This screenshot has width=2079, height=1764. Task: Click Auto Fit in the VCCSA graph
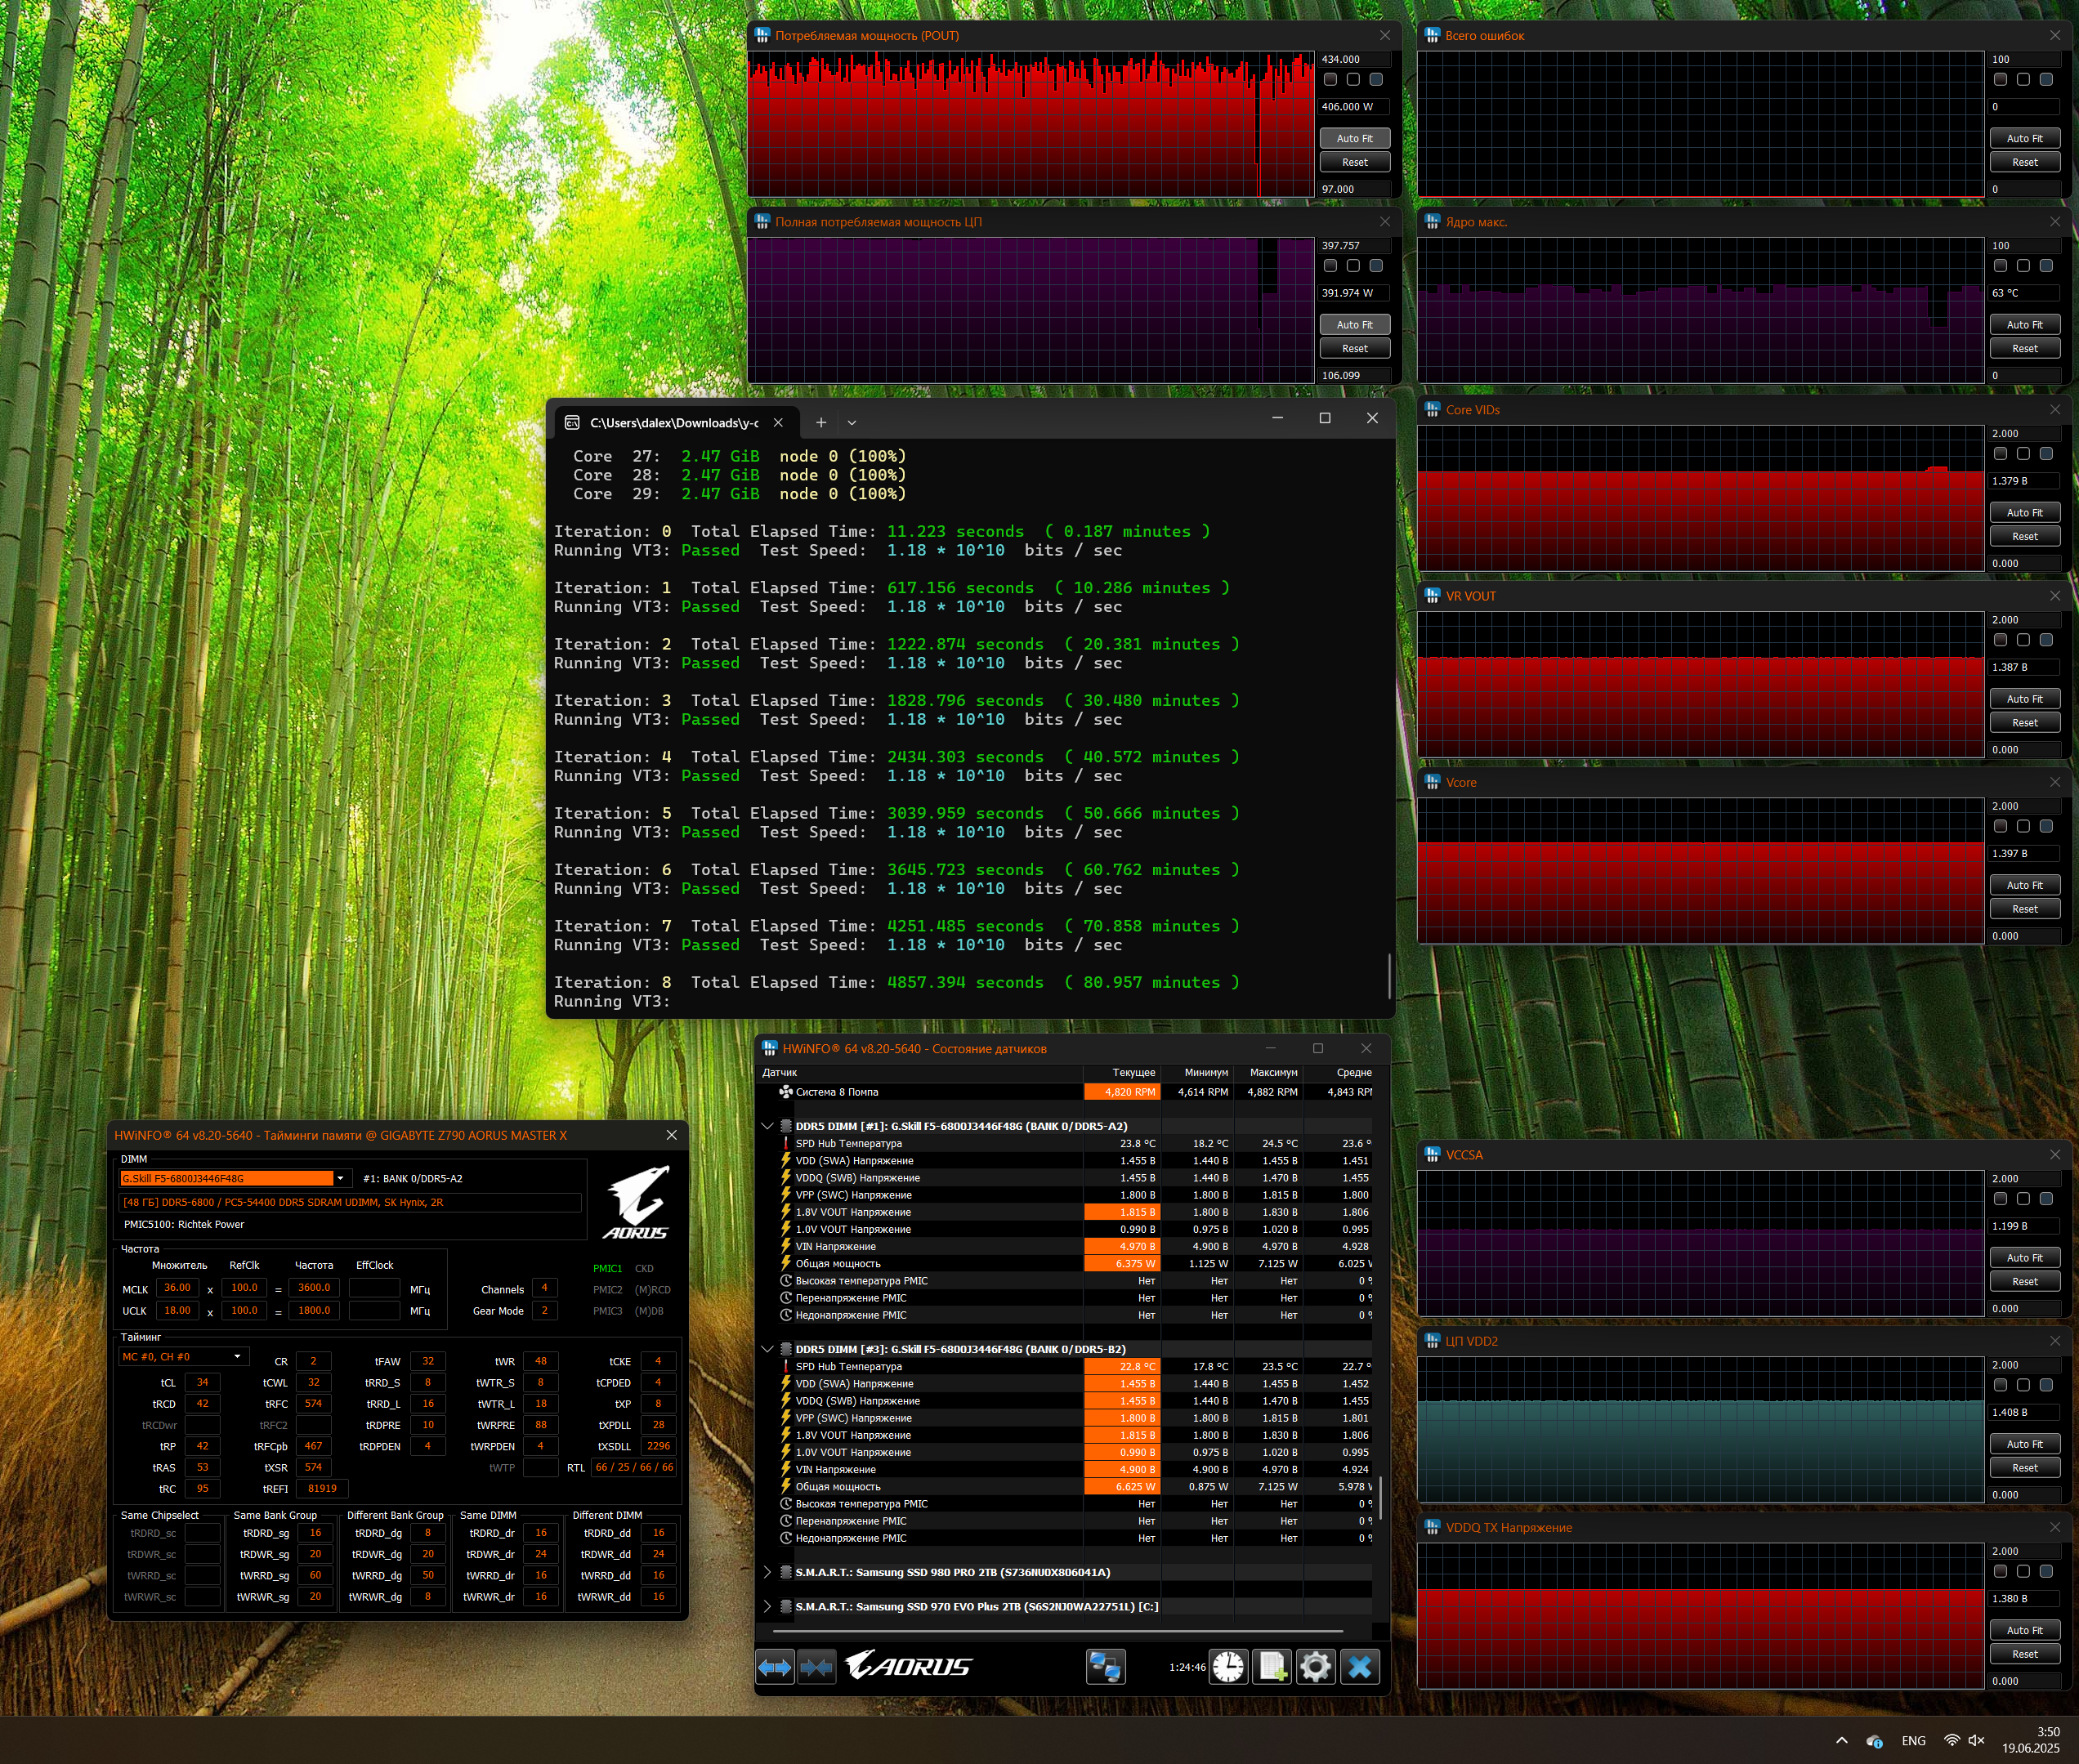point(2024,1258)
